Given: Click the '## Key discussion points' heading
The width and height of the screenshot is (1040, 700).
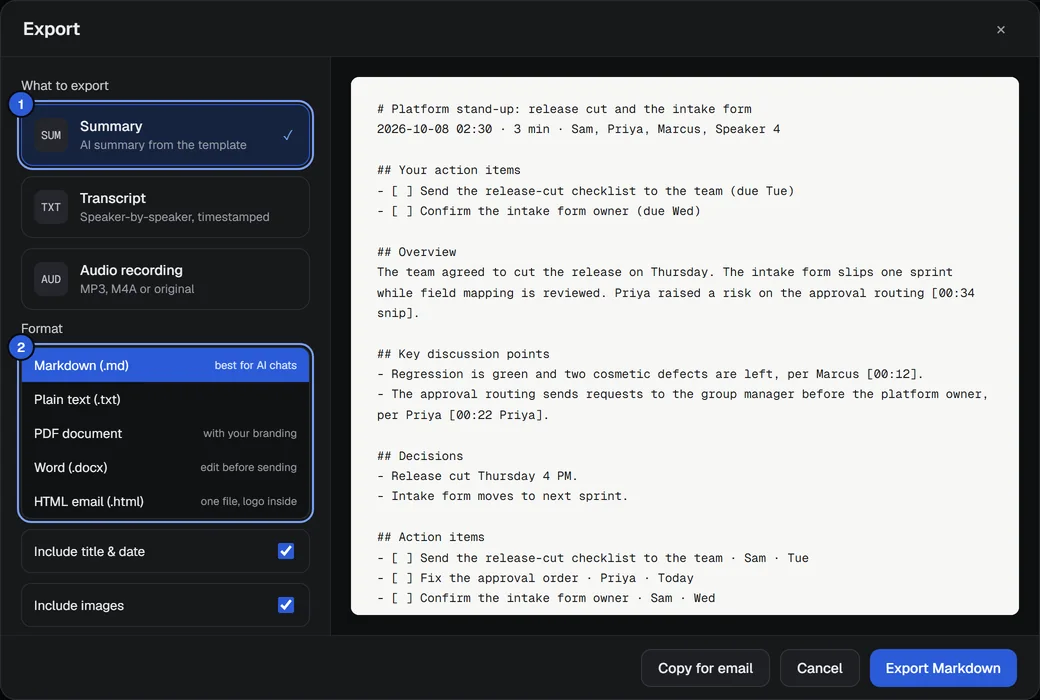Looking at the screenshot, I should coord(463,354).
